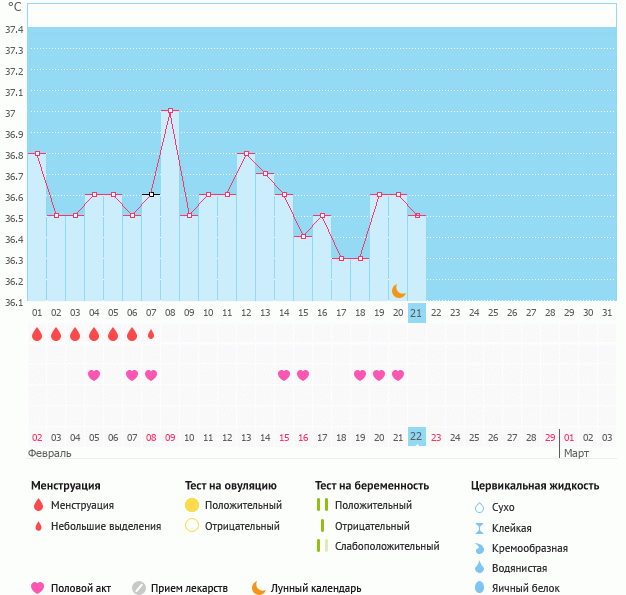Click the heart icon on day 04
The height and width of the screenshot is (595, 626).
[x=94, y=375]
